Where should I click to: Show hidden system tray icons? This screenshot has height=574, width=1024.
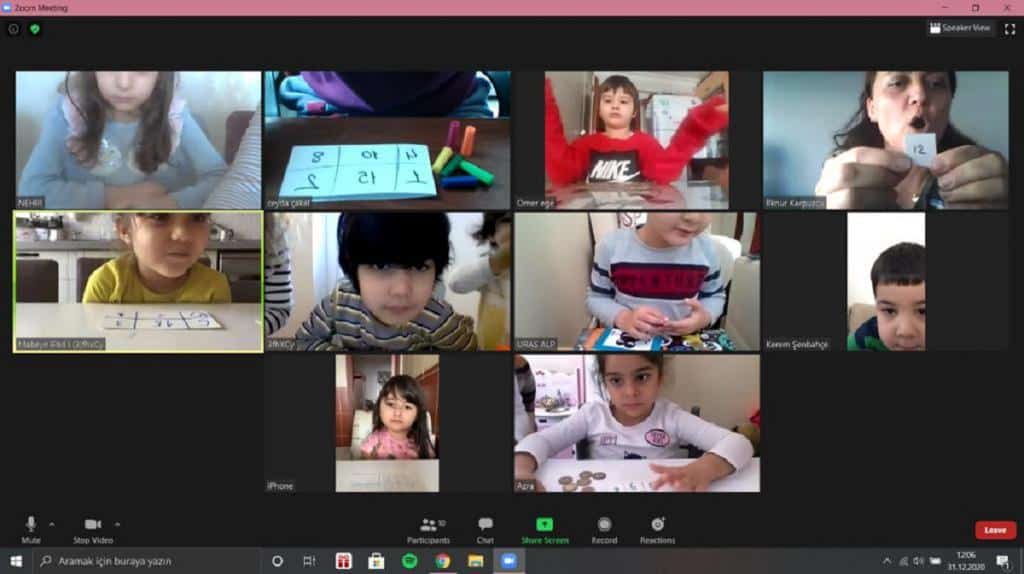(x=886, y=561)
